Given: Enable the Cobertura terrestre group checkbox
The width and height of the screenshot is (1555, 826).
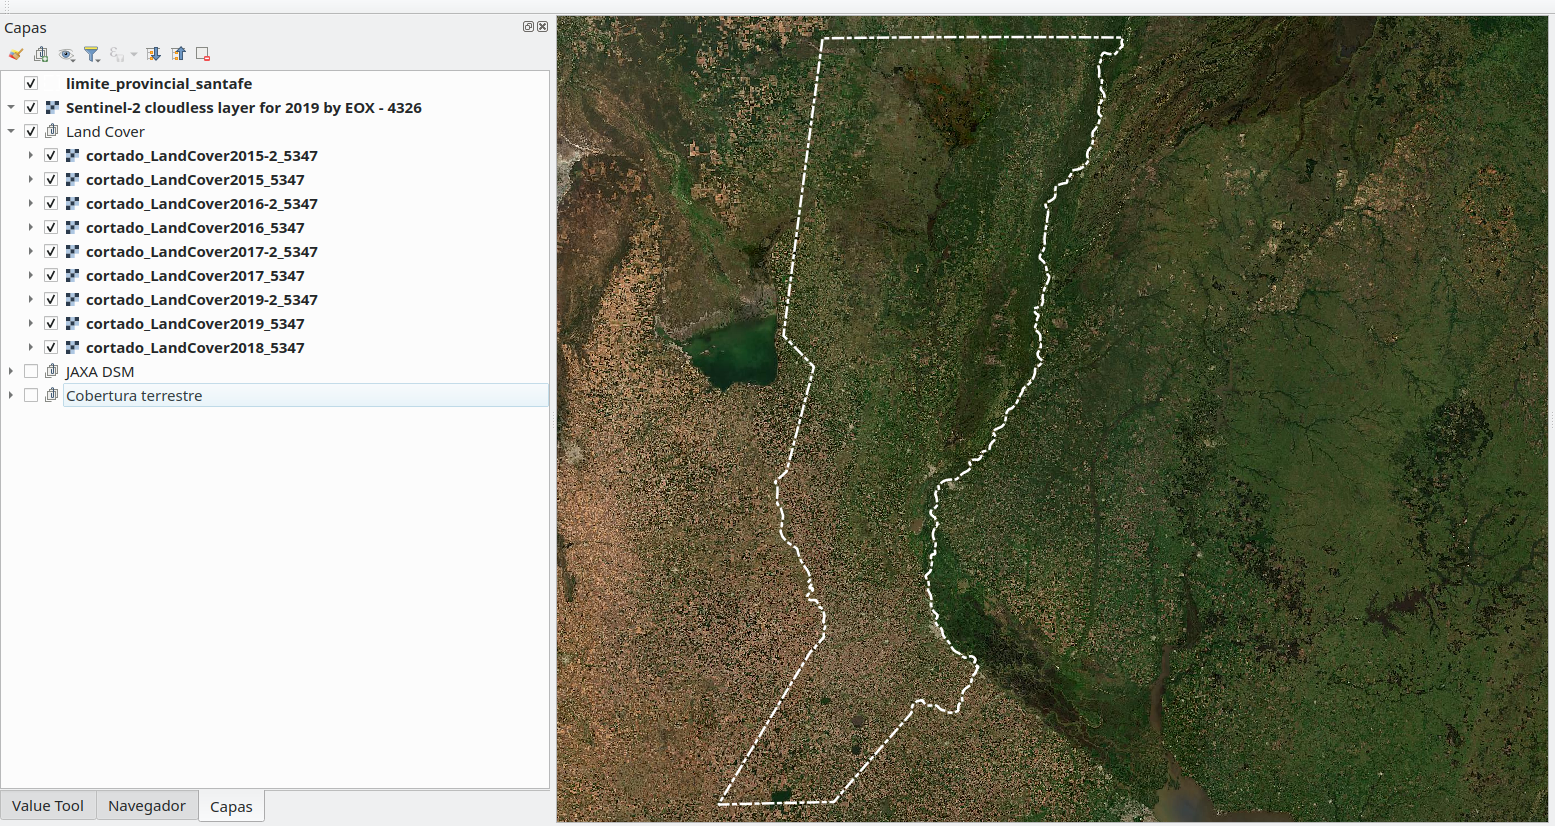Looking at the screenshot, I should pyautogui.click(x=31, y=396).
